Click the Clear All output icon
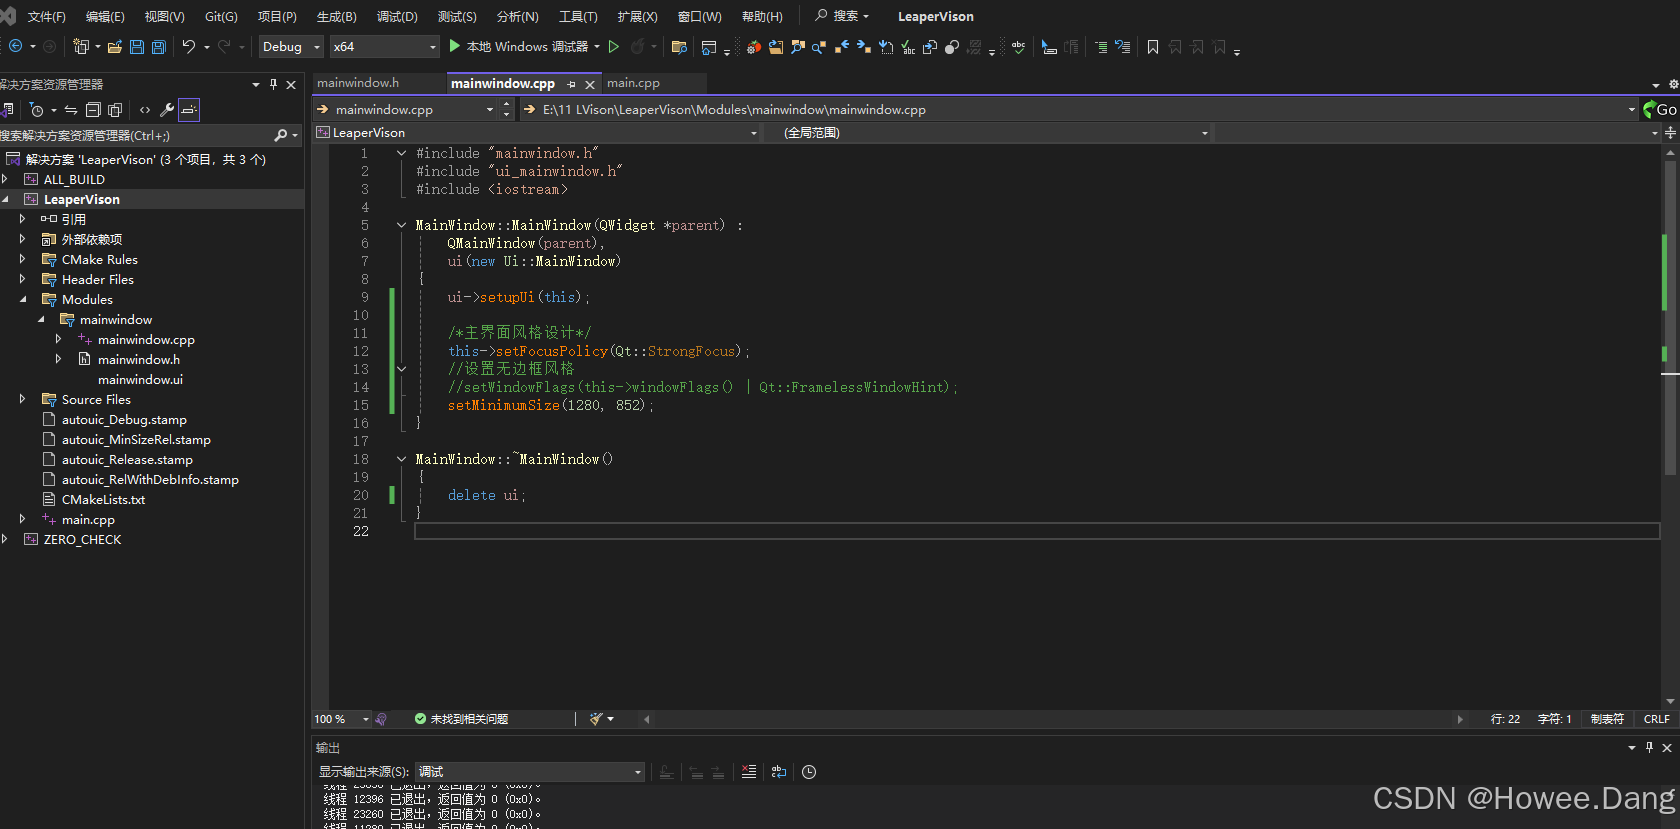 click(x=749, y=772)
